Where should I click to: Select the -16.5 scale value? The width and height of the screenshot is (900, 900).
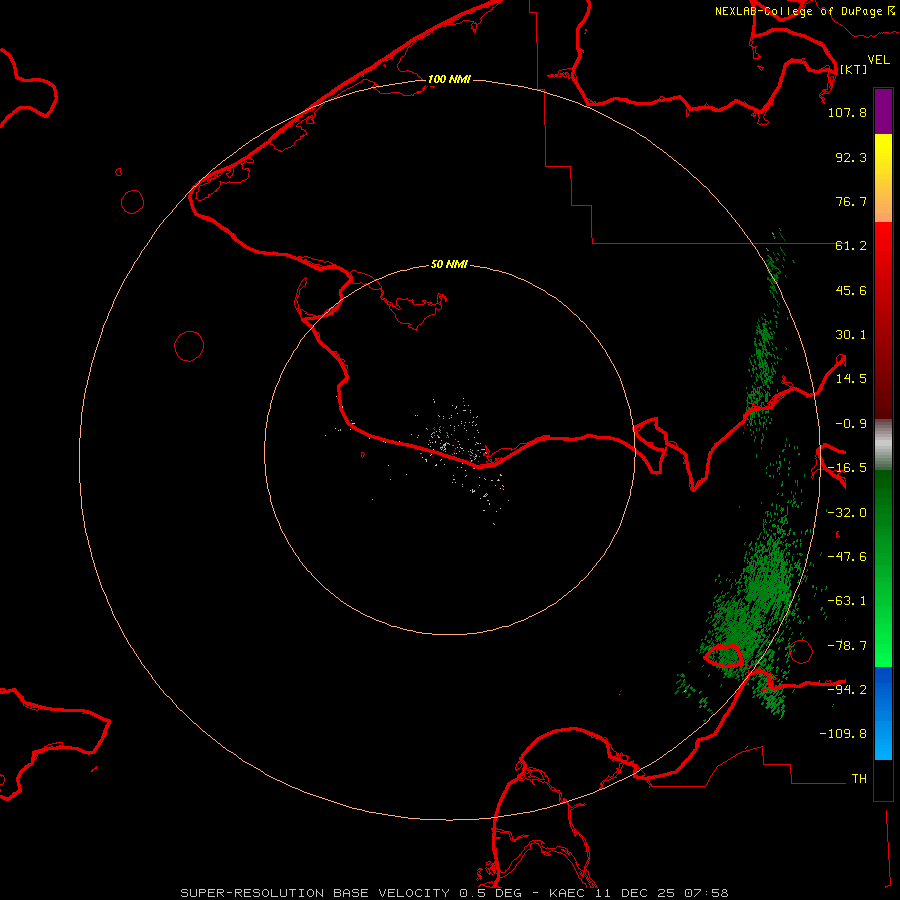847,468
